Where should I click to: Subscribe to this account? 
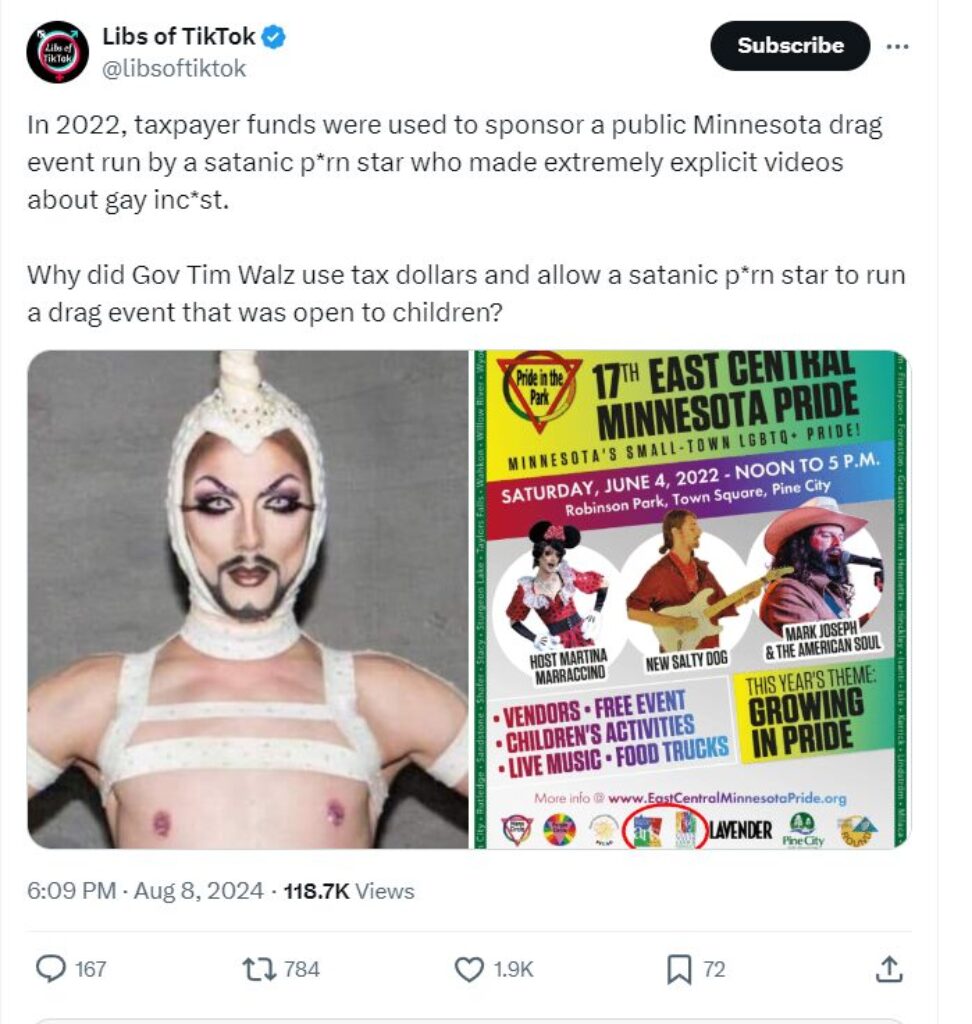point(790,46)
